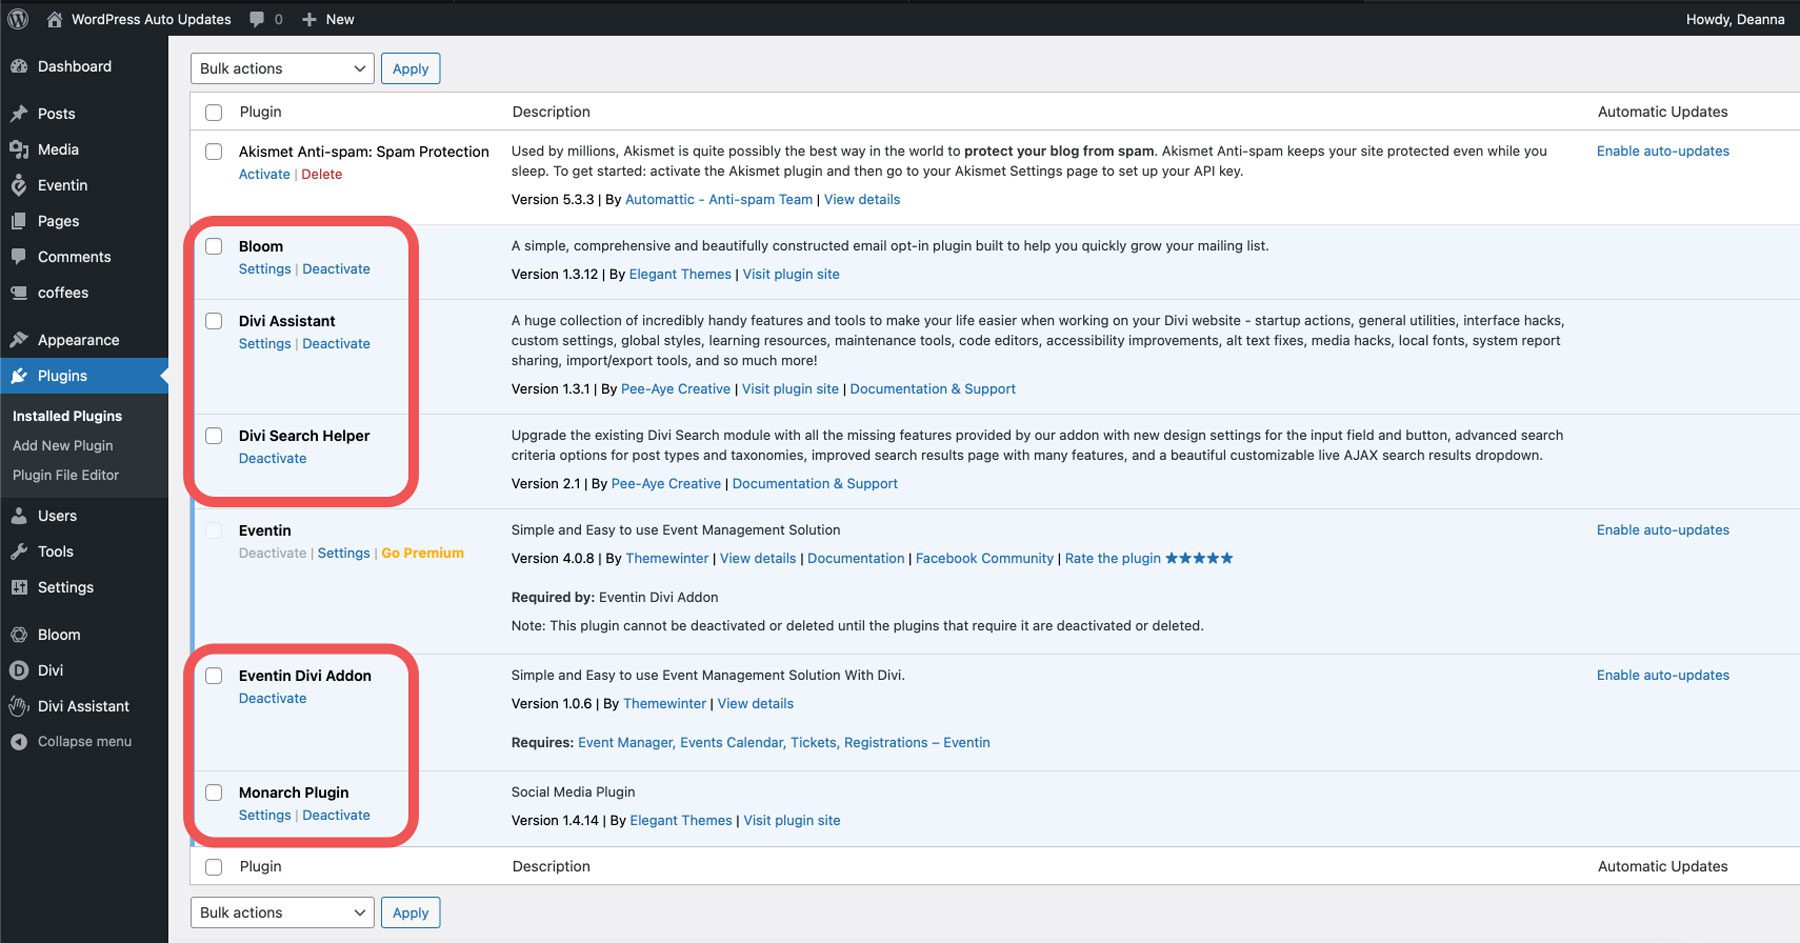Rate the Eventin plugin using the stars
Viewport: 1800px width, 943px height.
[1199, 558]
